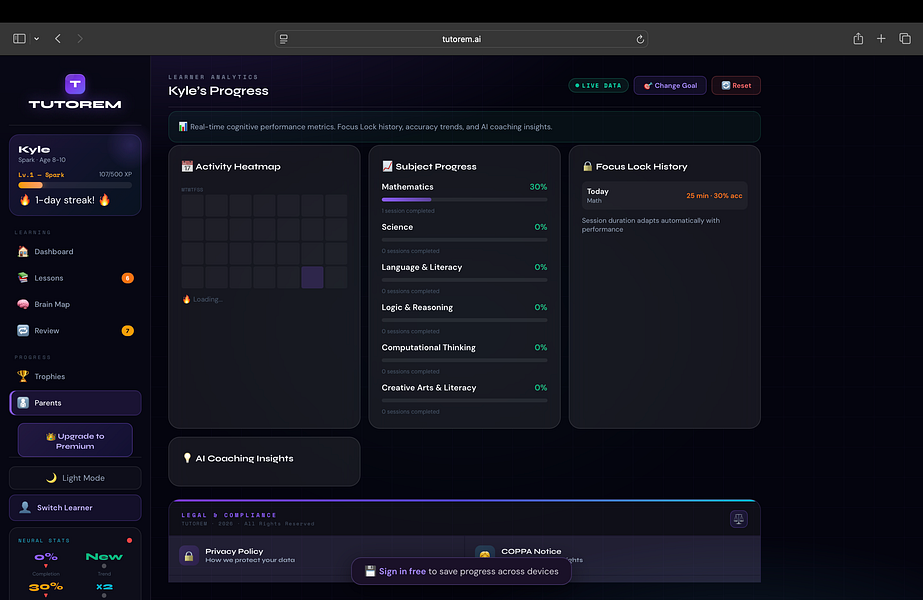Click the Tutorem T logo icon
The height and width of the screenshot is (600, 923).
pos(75,84)
